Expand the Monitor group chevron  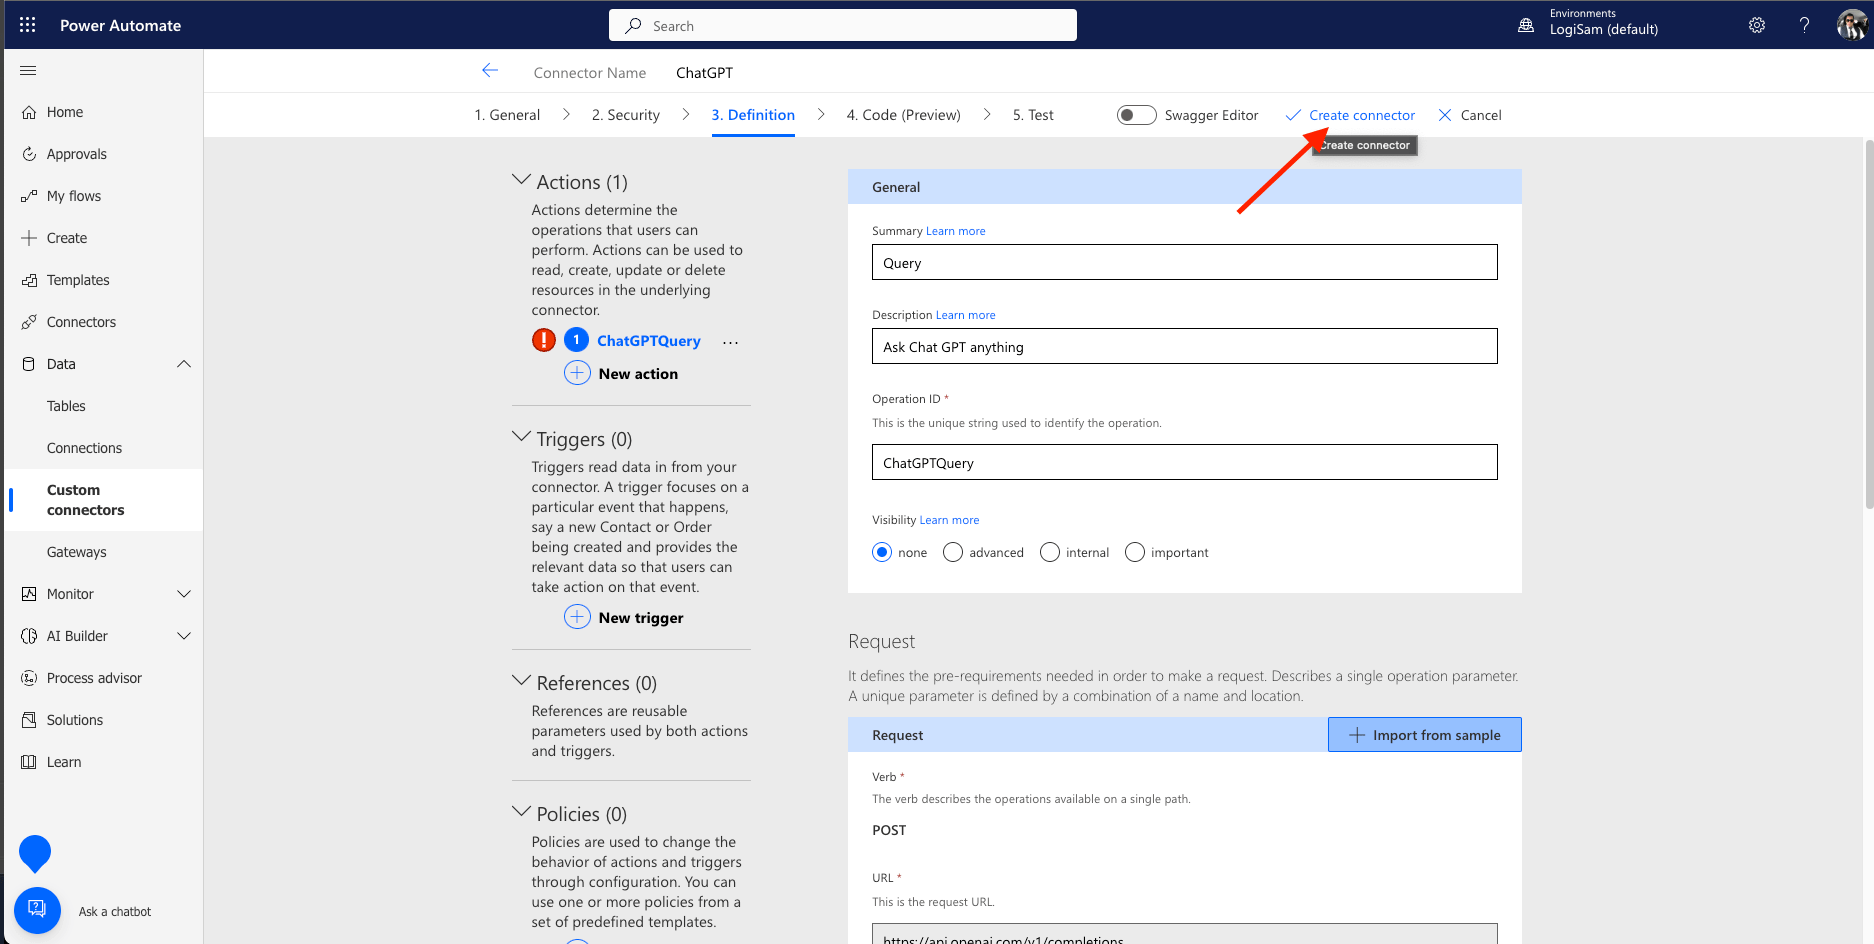(184, 594)
